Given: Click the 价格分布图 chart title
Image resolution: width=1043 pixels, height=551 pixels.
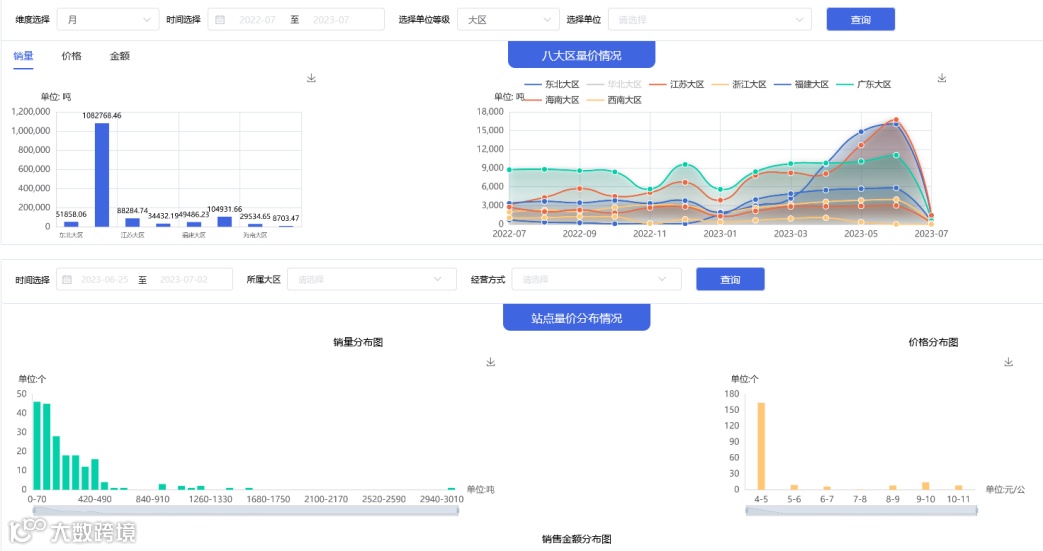Looking at the screenshot, I should [933, 342].
